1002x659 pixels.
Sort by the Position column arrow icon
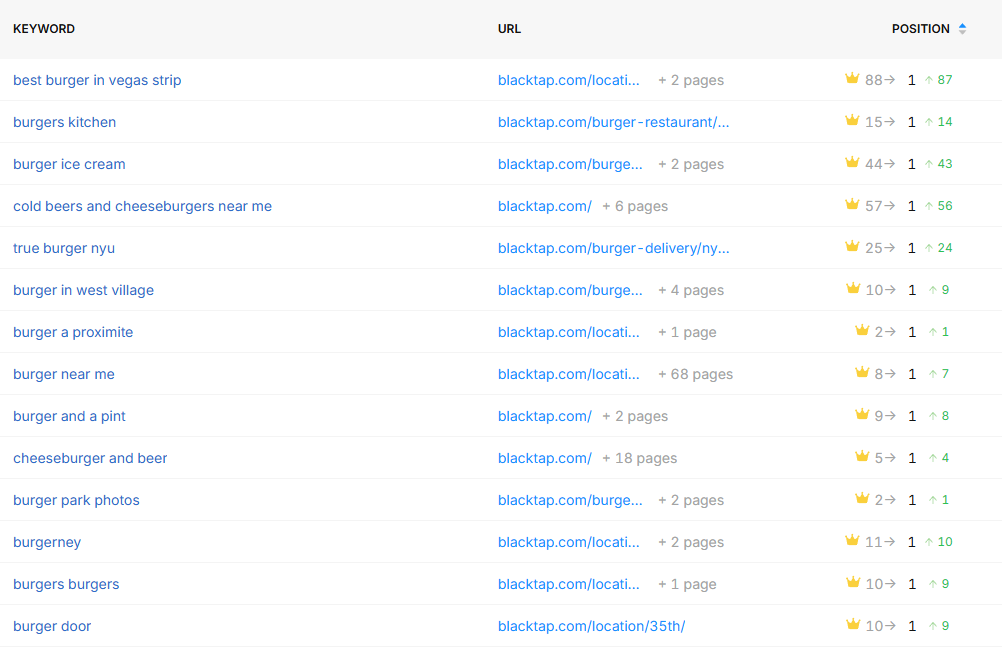(x=962, y=29)
